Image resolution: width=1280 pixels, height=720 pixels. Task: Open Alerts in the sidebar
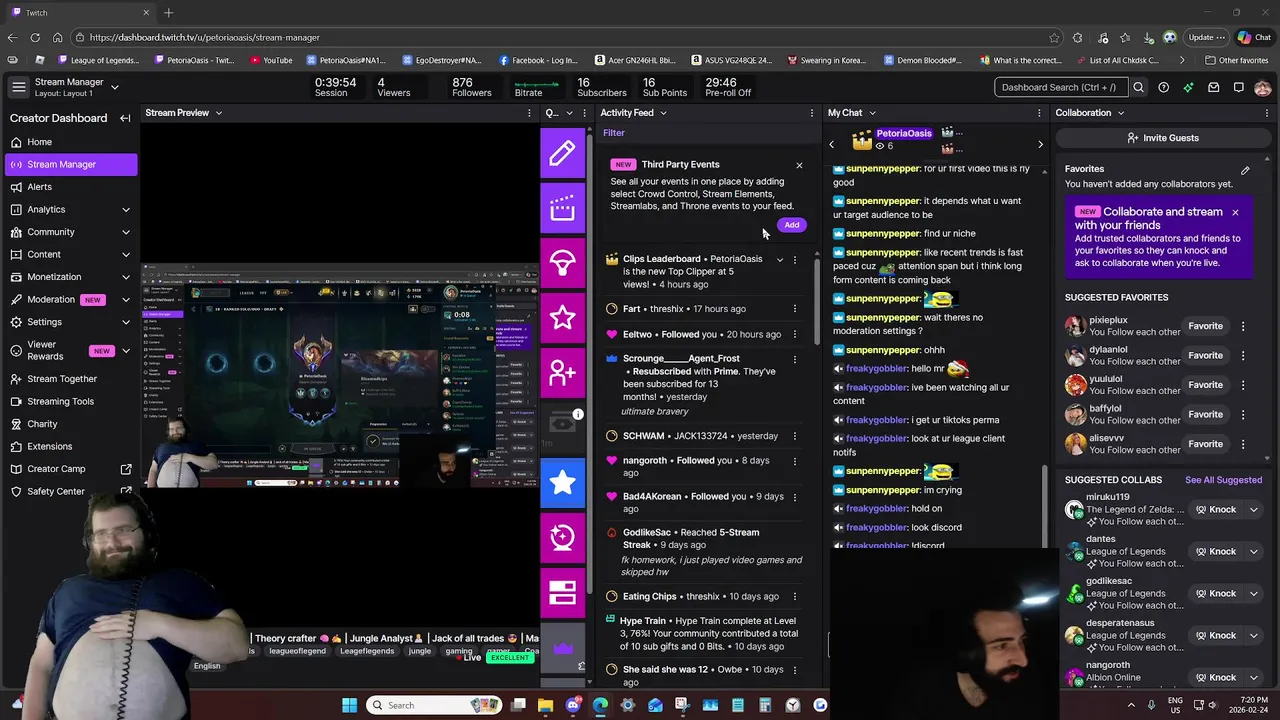(x=69, y=187)
